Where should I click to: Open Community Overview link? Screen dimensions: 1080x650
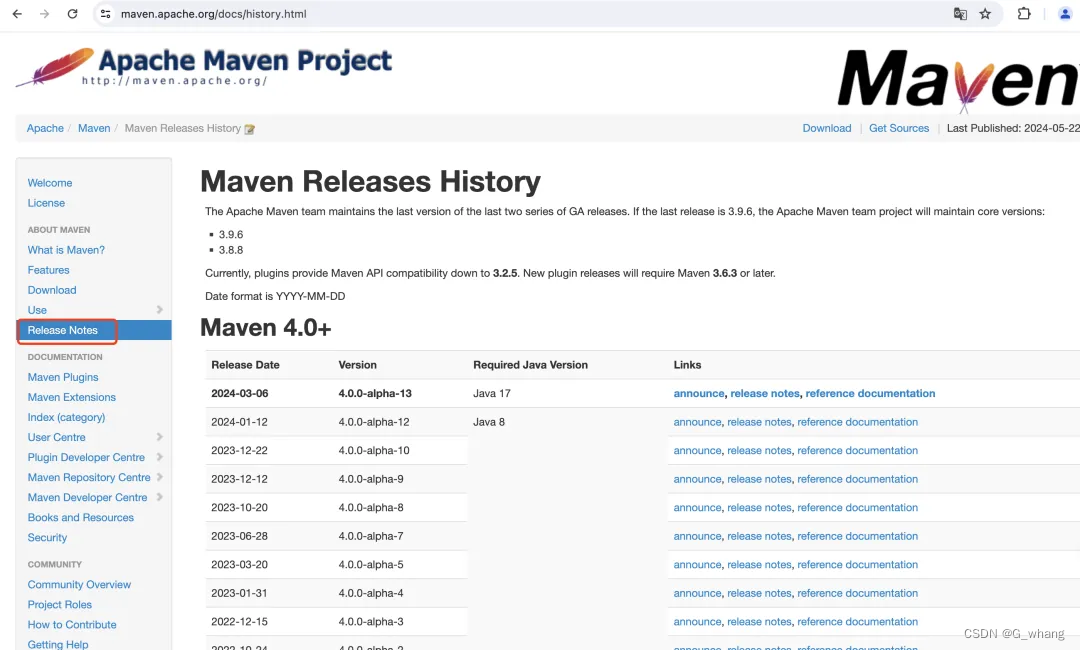(x=79, y=585)
